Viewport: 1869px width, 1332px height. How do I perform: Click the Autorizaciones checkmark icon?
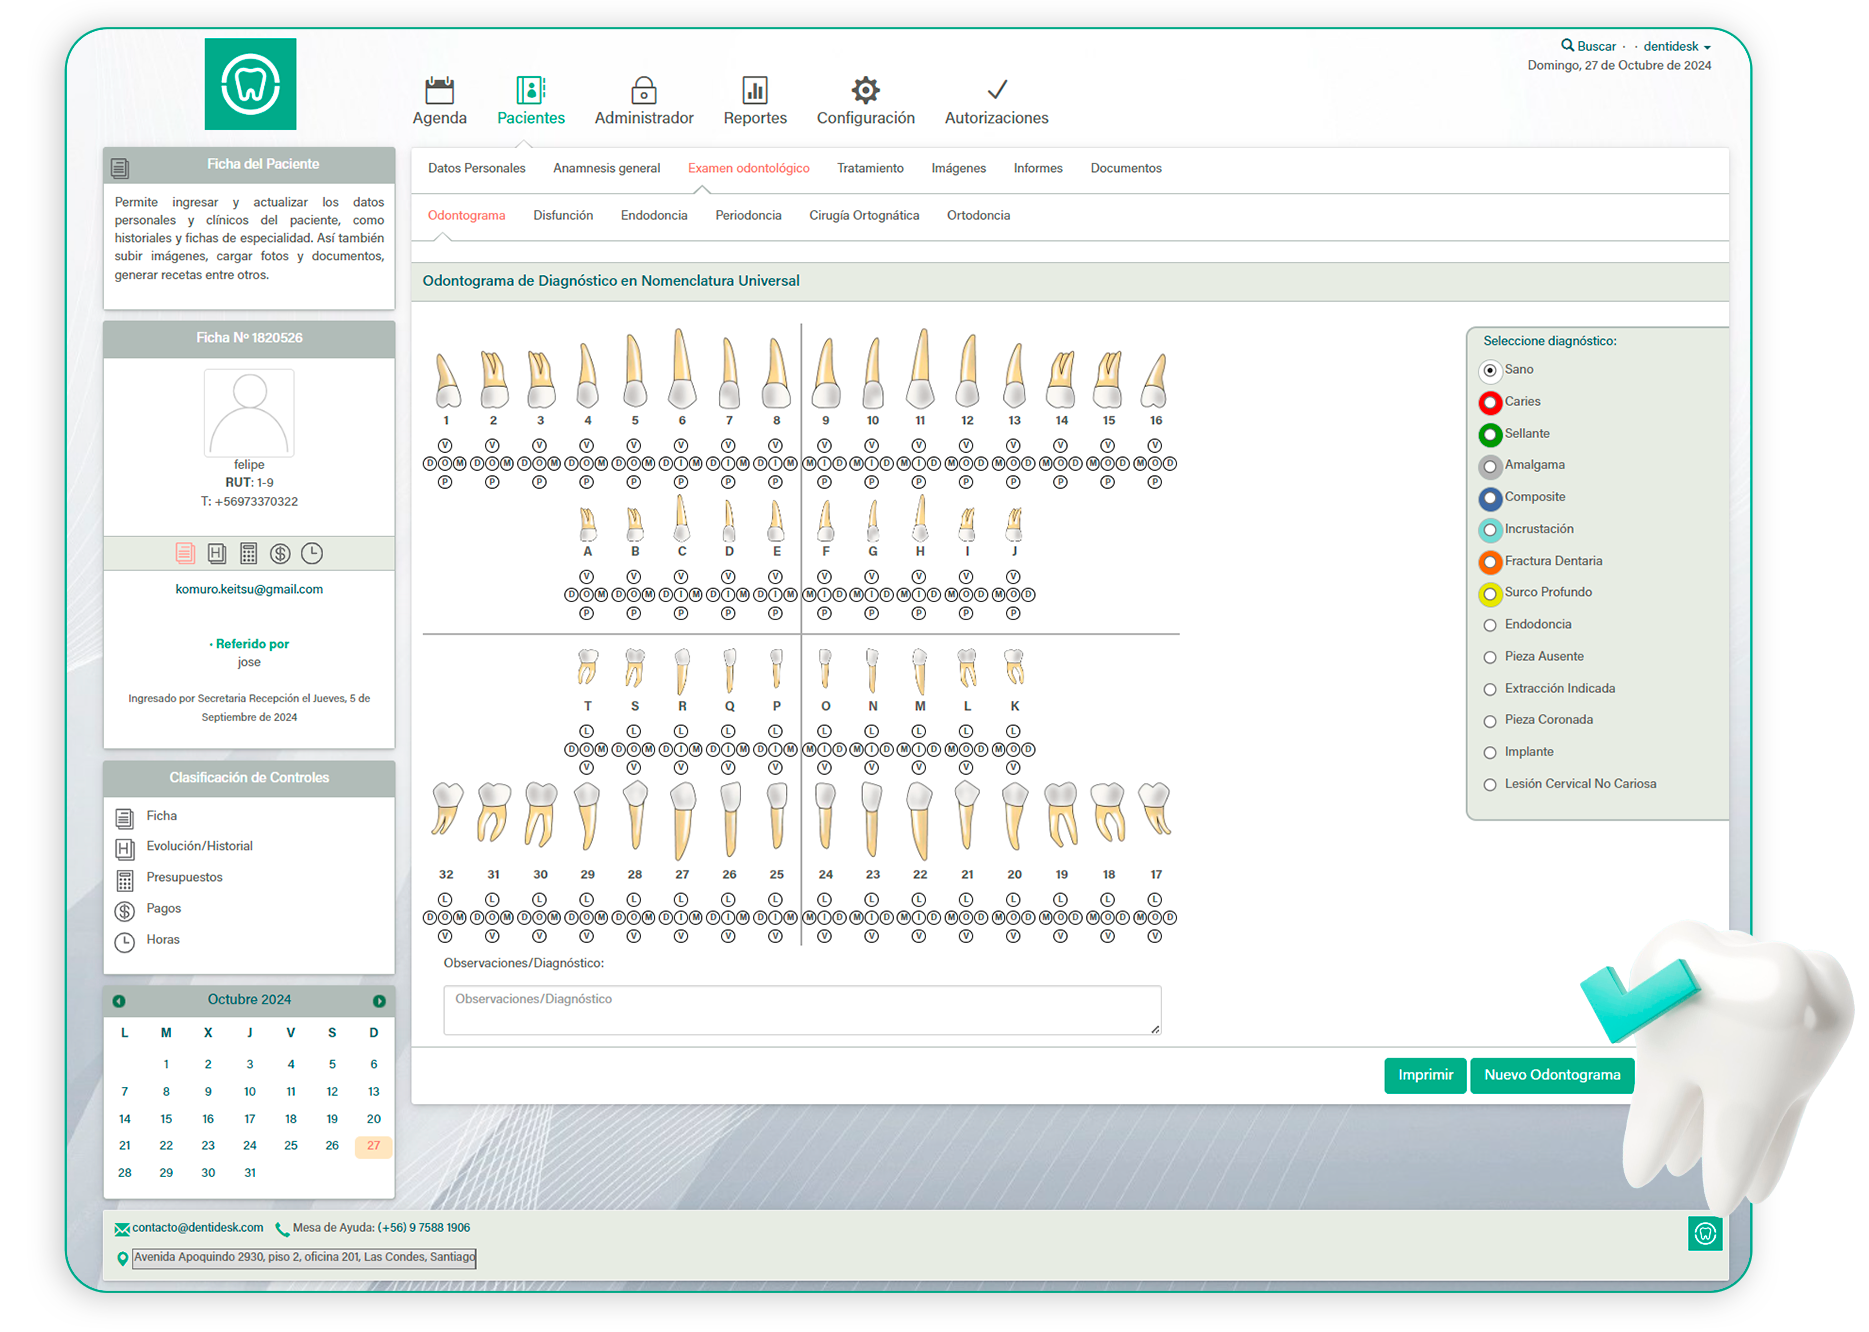(x=996, y=91)
